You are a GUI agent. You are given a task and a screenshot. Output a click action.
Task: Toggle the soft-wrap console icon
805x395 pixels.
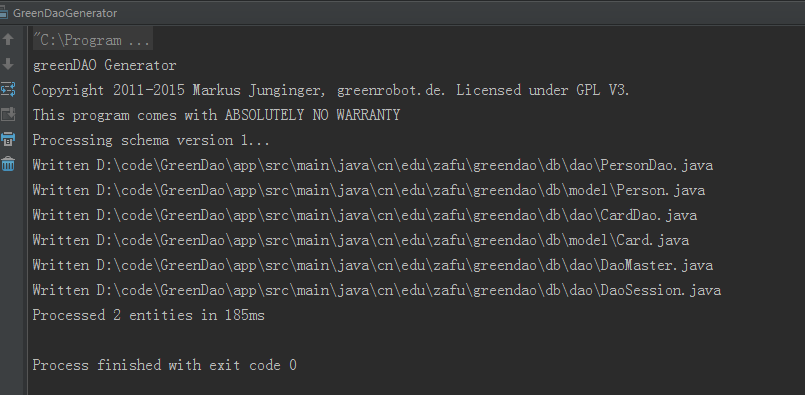8,89
